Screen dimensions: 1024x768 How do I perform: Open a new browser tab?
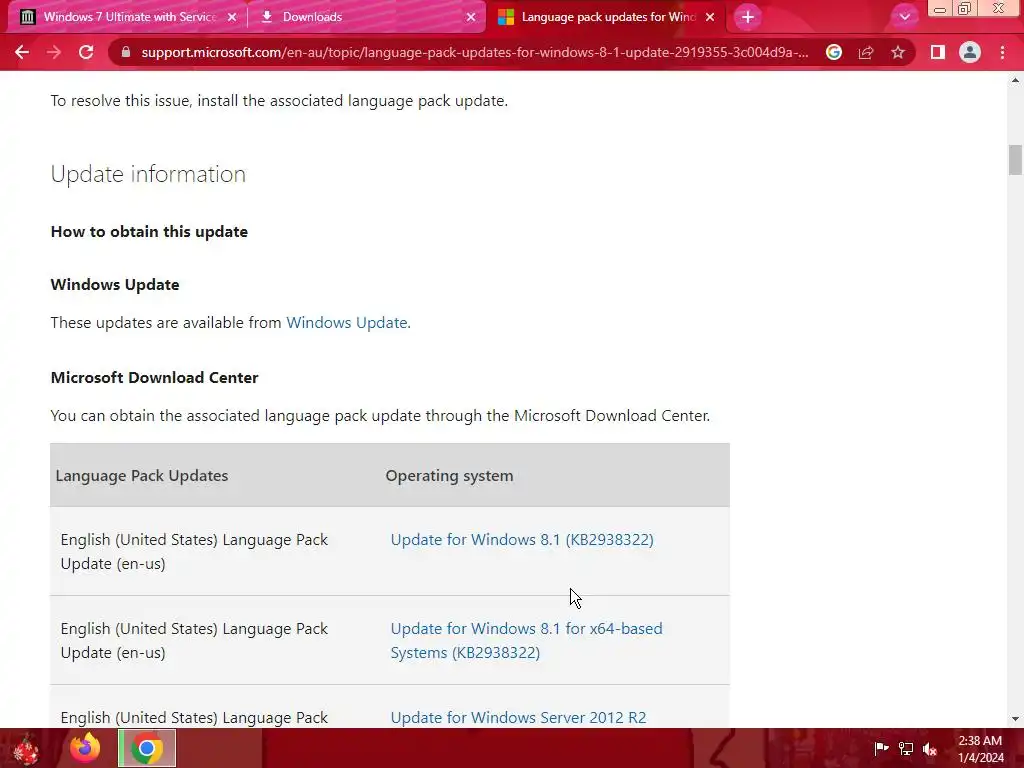pos(748,17)
